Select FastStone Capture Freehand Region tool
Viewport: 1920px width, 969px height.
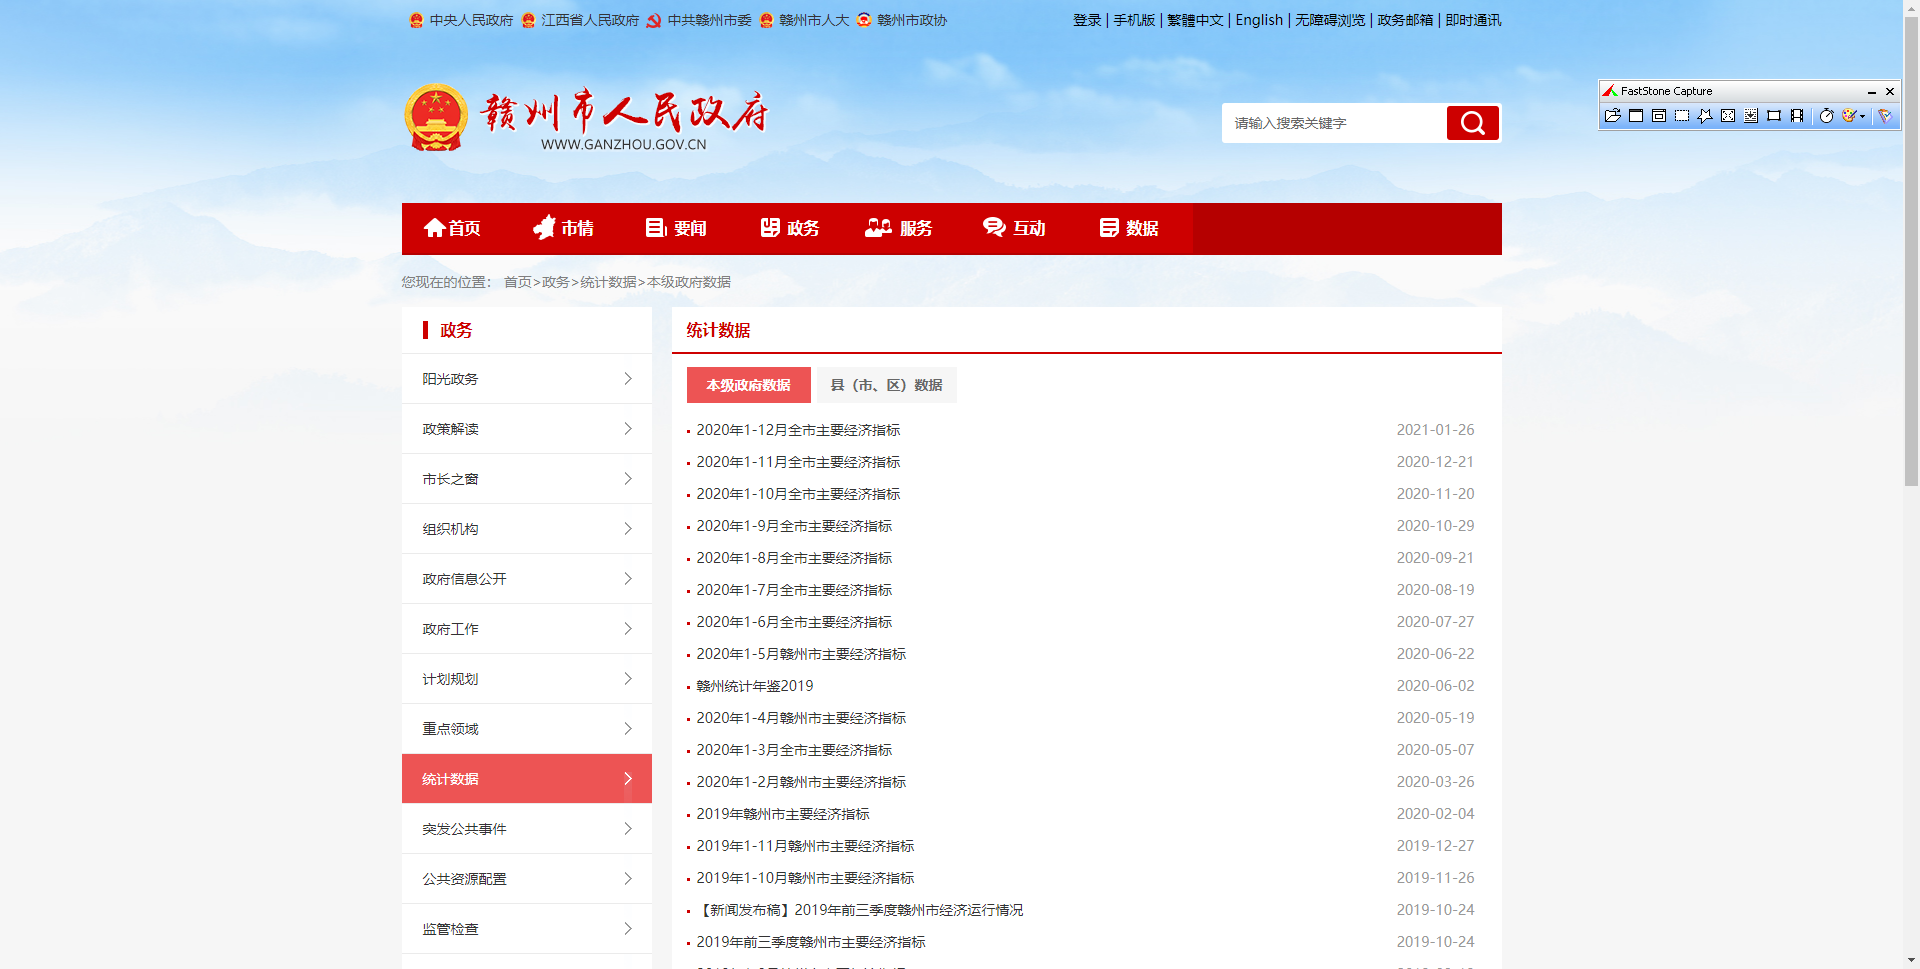tap(1705, 116)
